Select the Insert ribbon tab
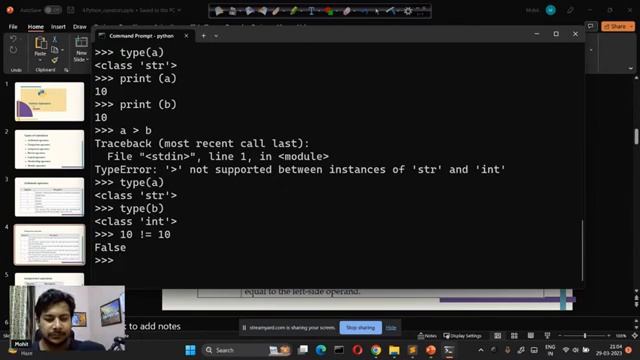Viewport: 640px width, 360px height. 58,27
